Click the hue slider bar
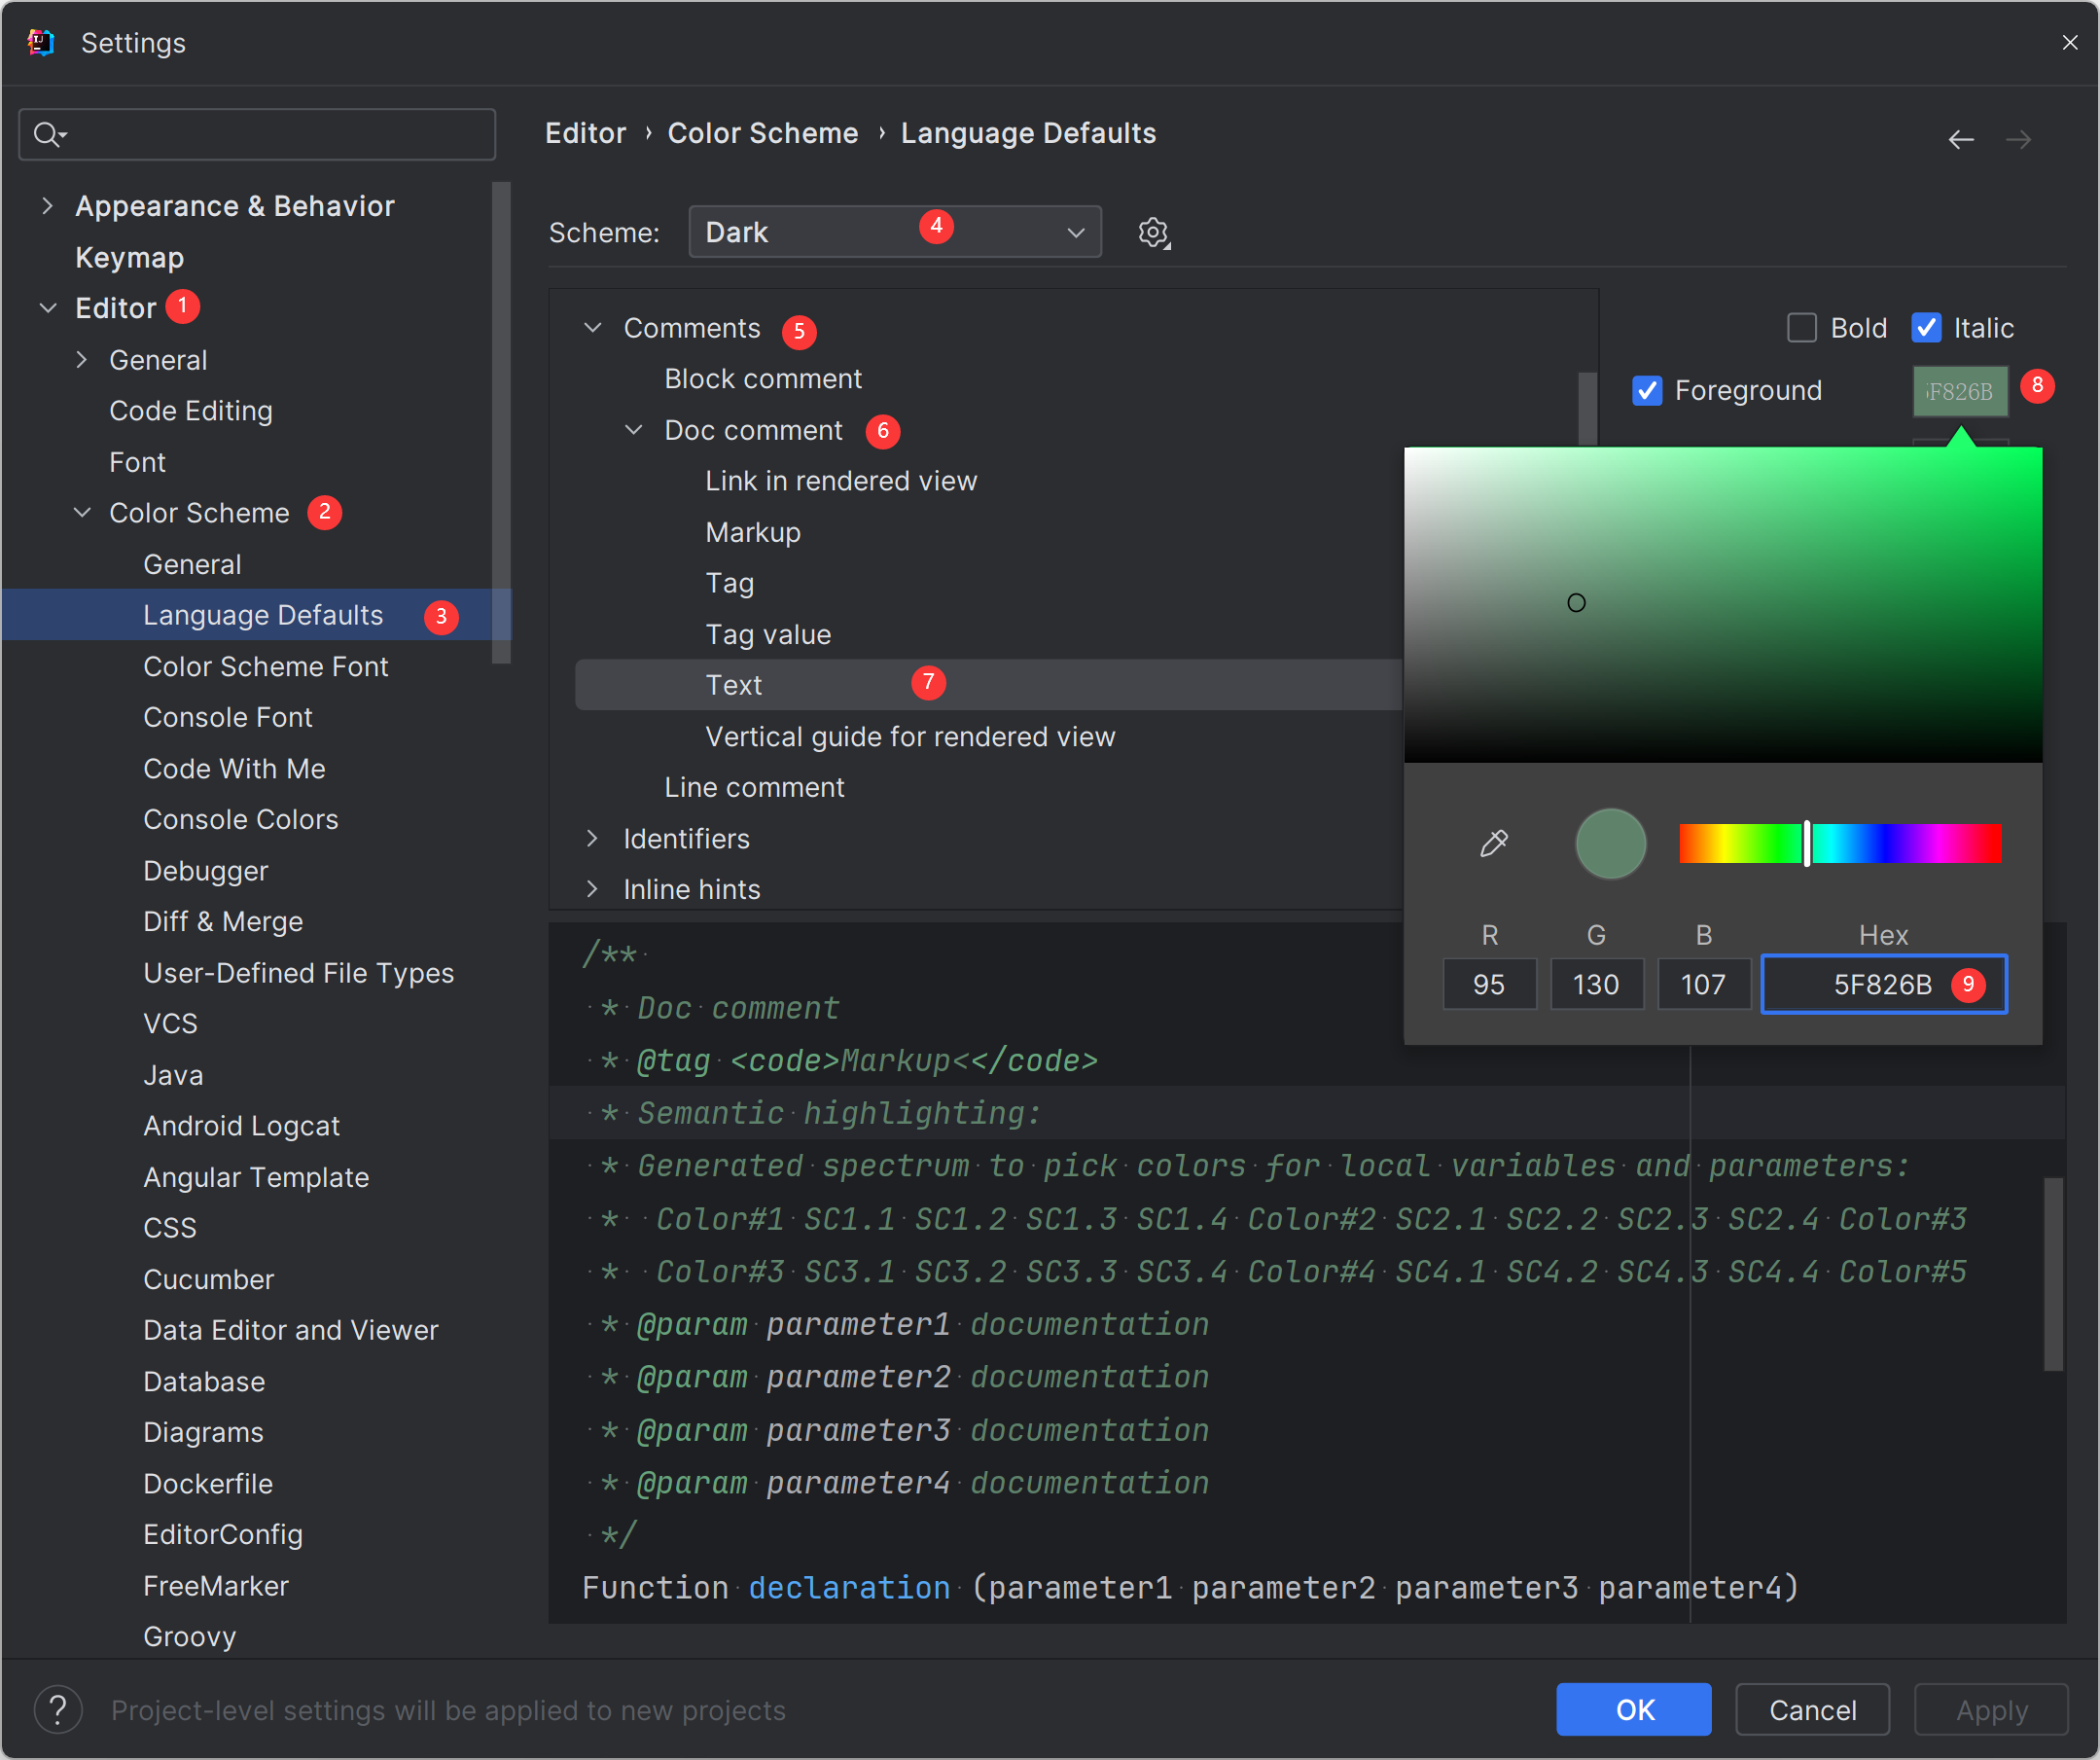The width and height of the screenshot is (2100, 1760). [x=1840, y=843]
